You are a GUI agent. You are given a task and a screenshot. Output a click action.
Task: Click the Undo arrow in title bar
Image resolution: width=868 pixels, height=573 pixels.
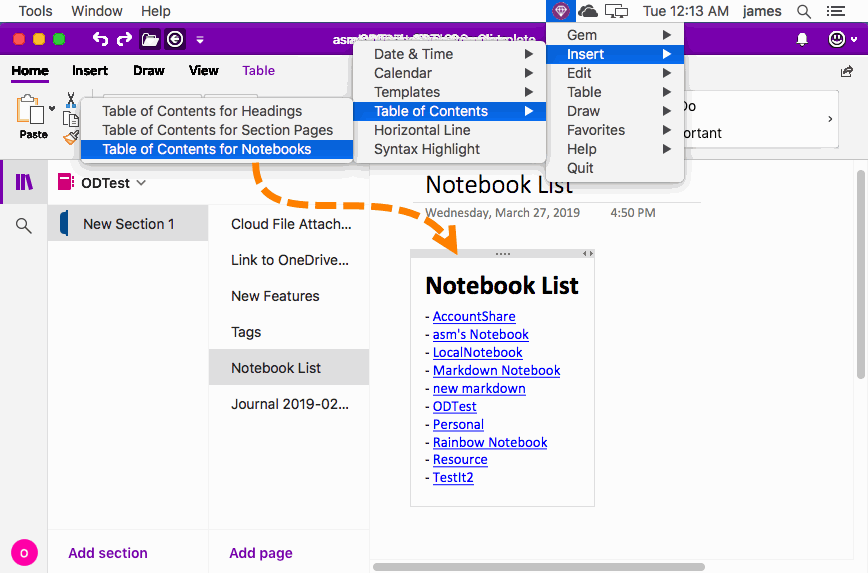100,39
